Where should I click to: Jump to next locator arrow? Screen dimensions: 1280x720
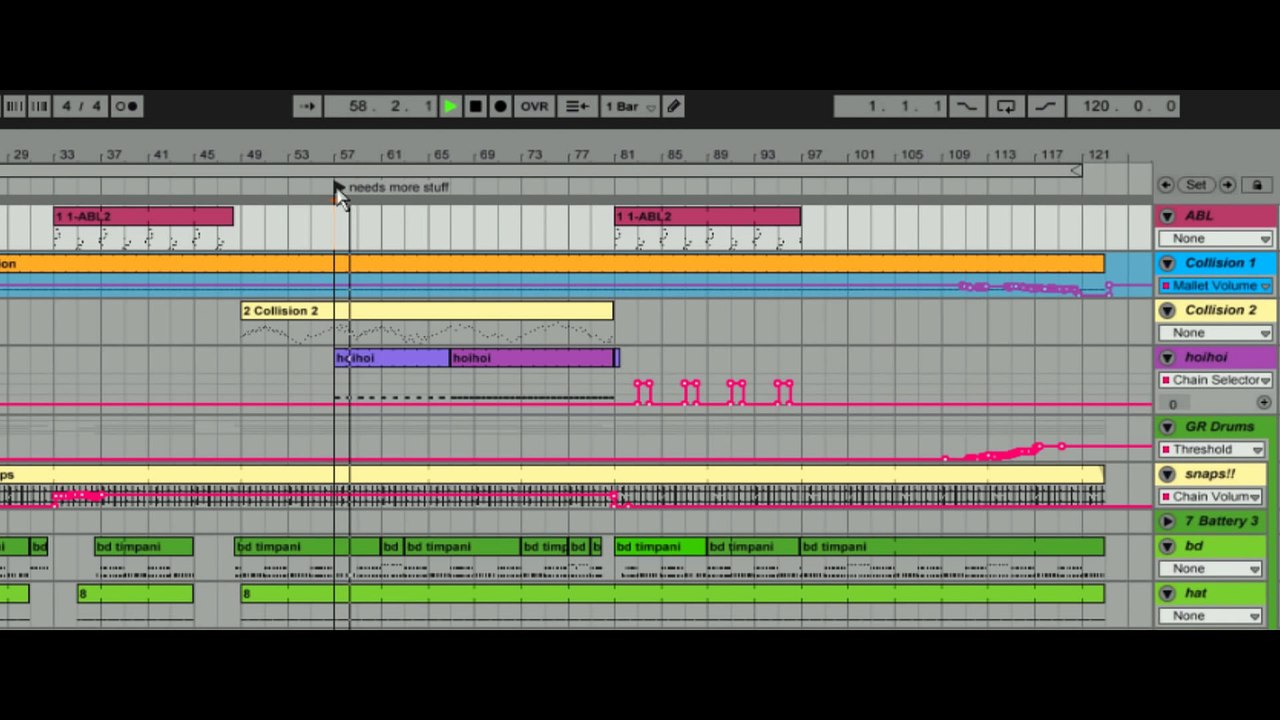click(1228, 185)
